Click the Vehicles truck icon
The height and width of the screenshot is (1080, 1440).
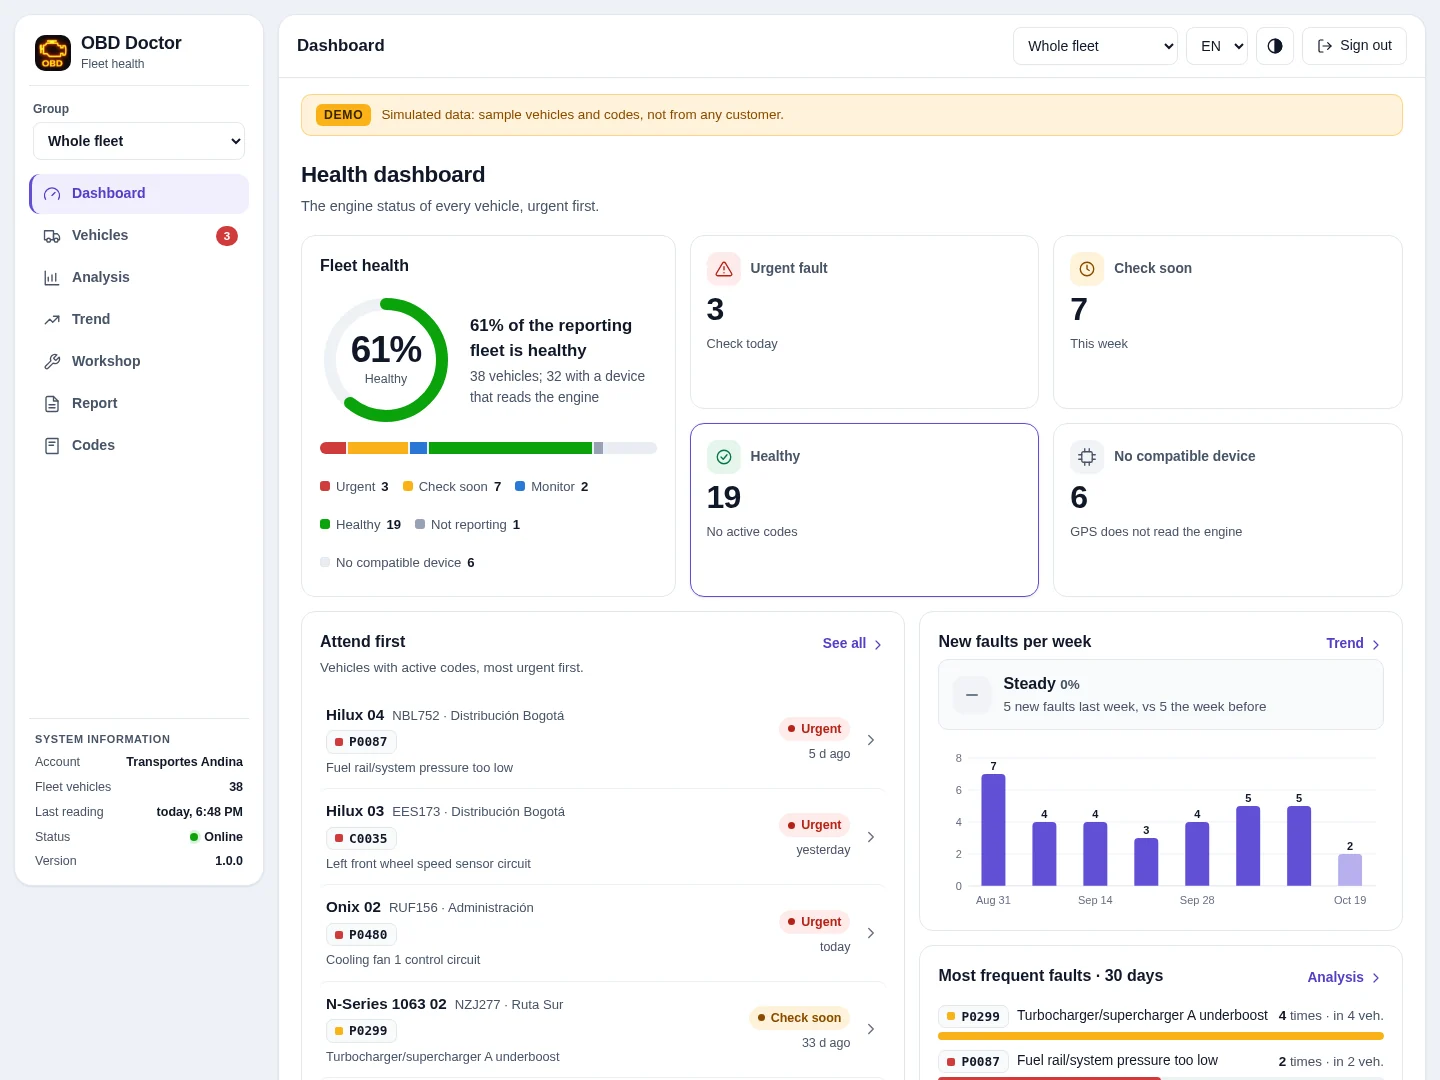coord(52,236)
